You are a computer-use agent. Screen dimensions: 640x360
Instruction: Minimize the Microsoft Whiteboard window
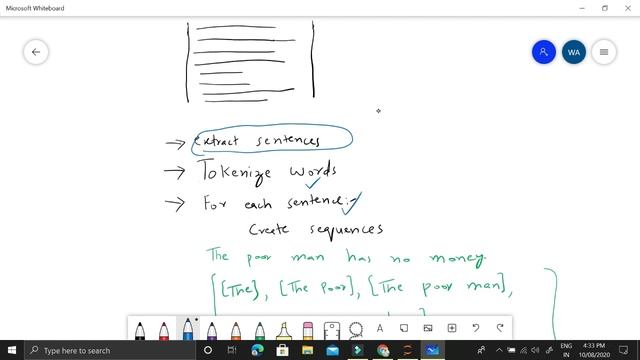582,8
